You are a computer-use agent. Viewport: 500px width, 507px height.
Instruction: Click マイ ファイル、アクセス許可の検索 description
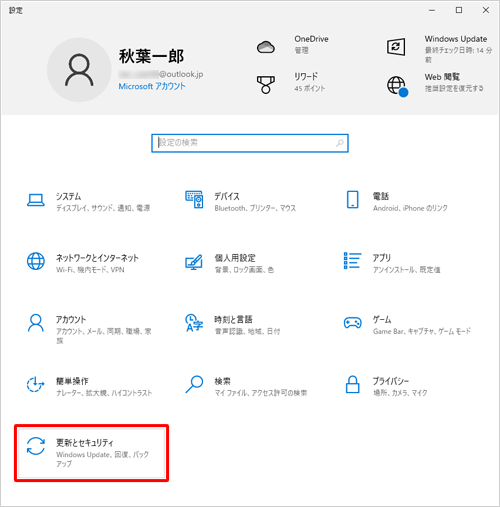[x=261, y=393]
